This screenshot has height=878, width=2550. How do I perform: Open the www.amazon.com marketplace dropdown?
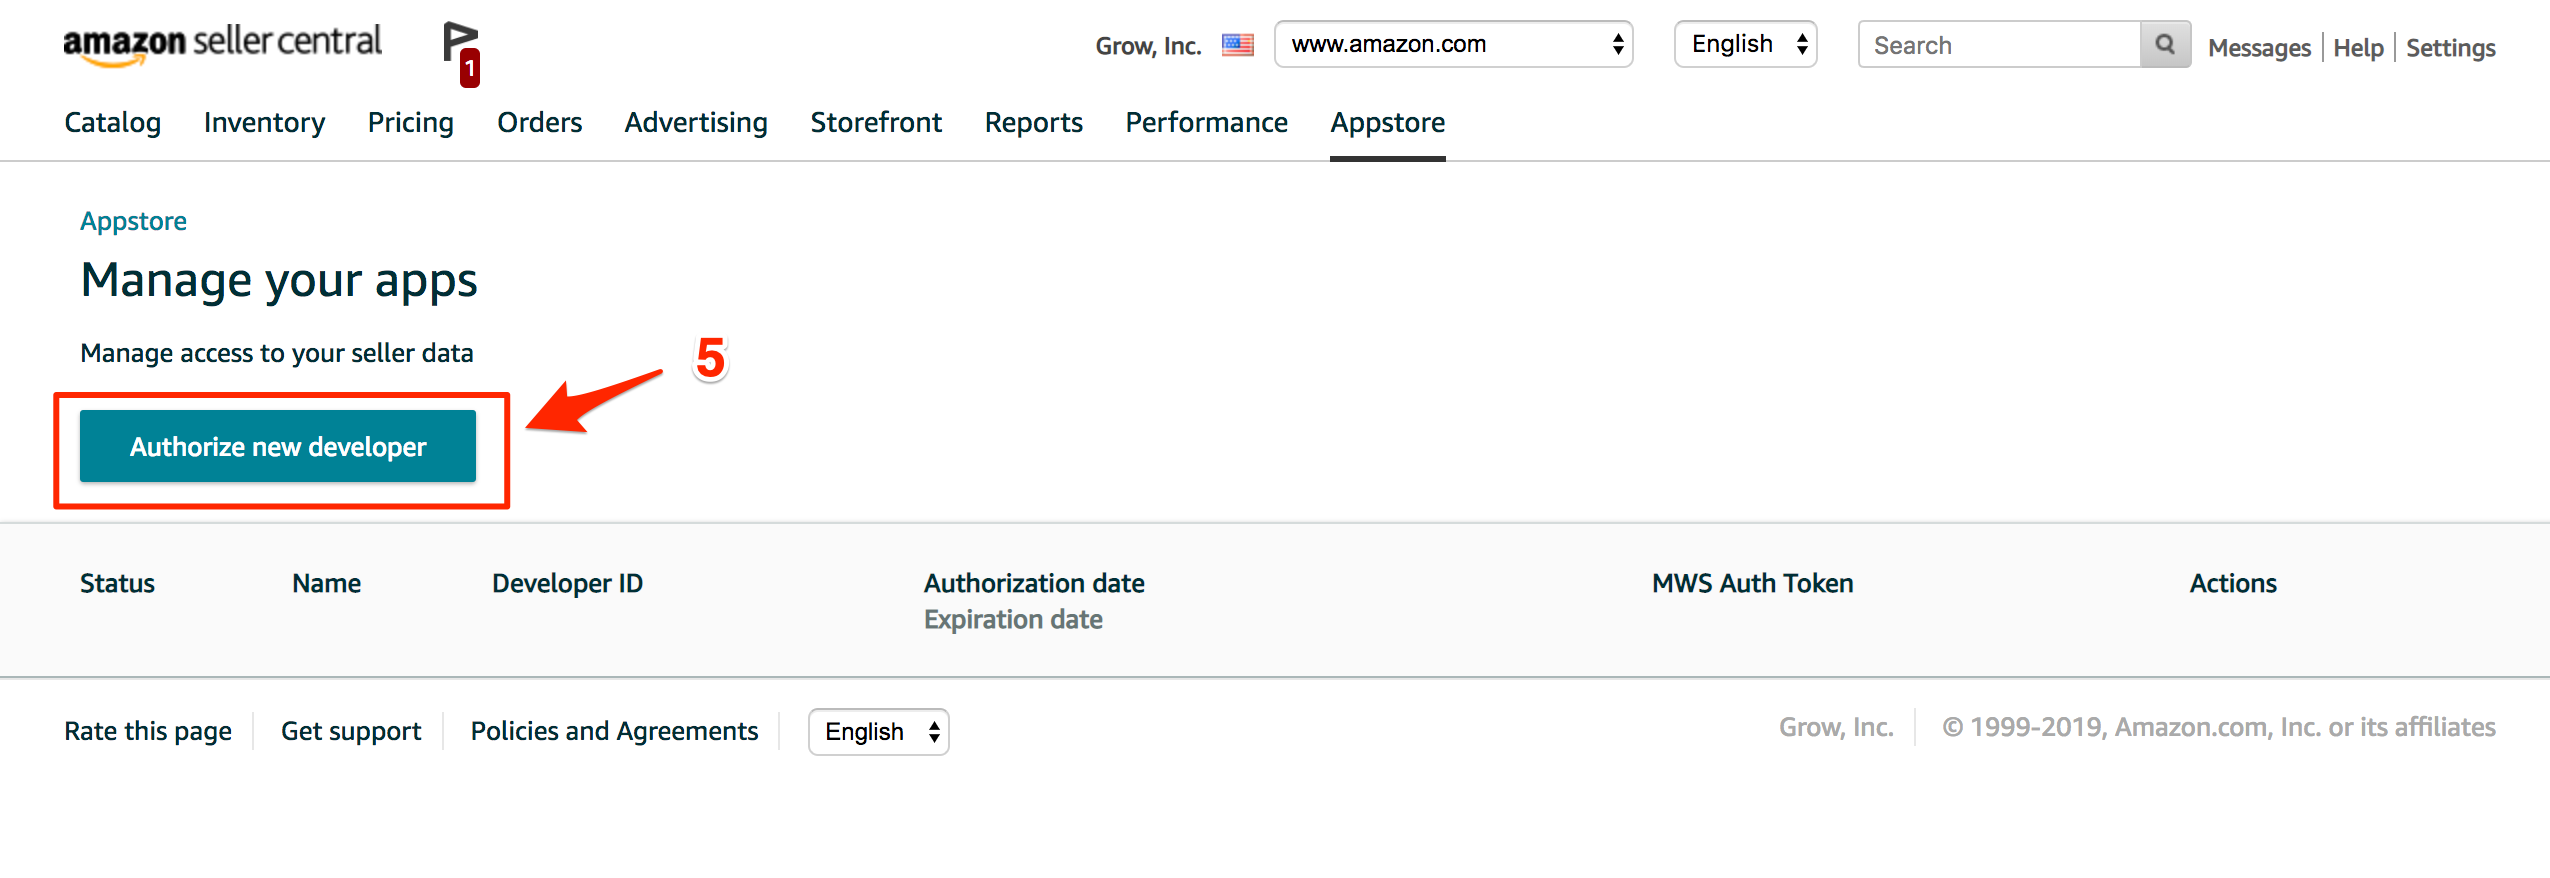tap(1453, 44)
